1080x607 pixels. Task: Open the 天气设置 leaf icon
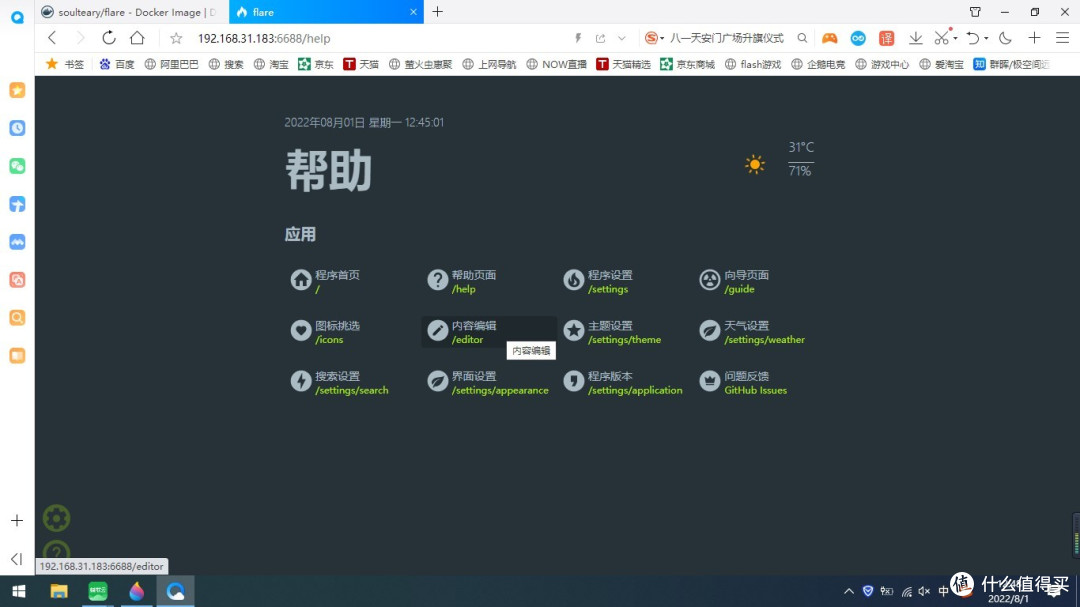point(709,331)
